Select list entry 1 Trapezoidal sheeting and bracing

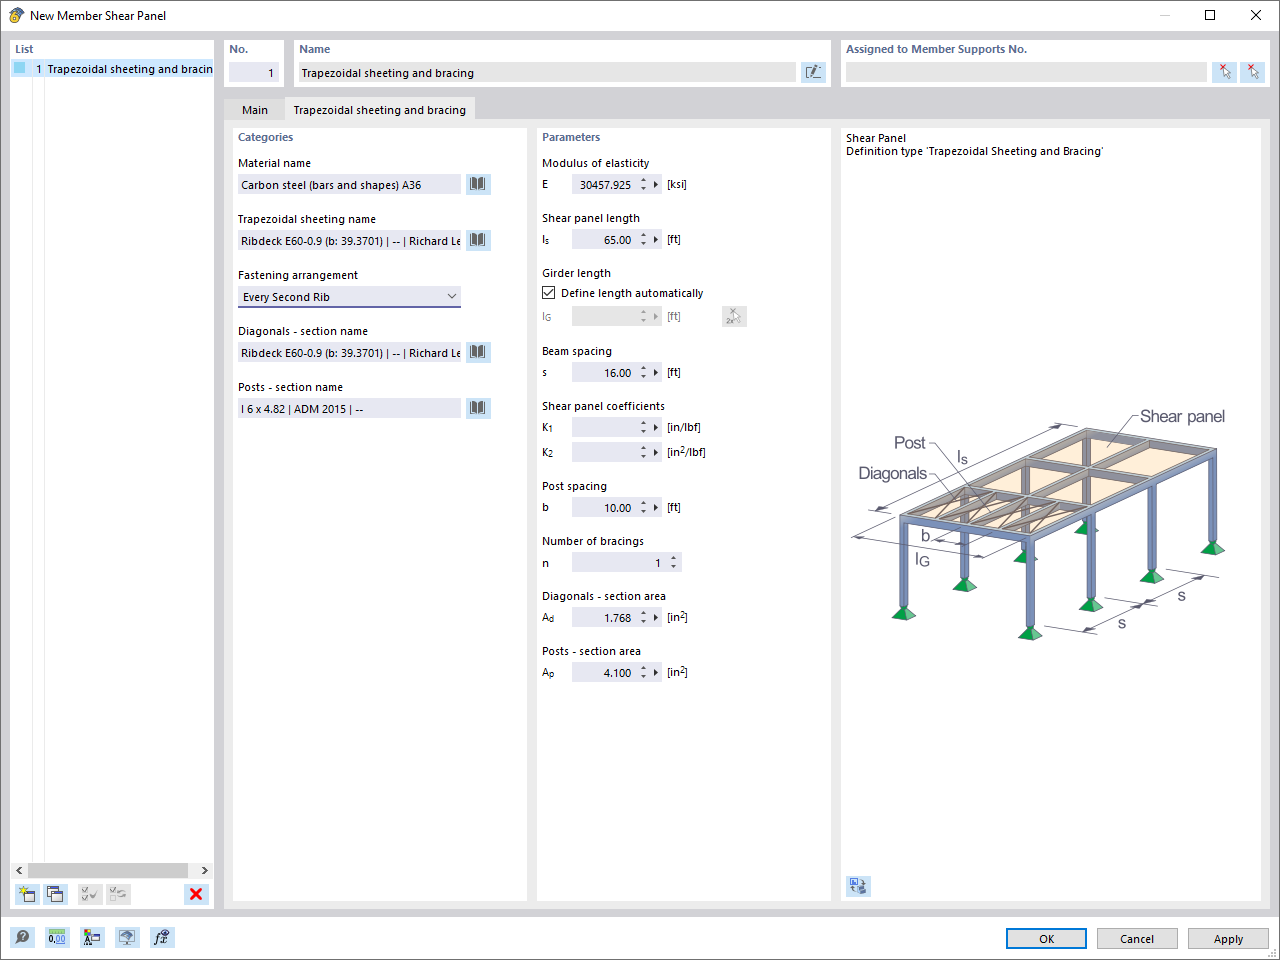coord(110,68)
